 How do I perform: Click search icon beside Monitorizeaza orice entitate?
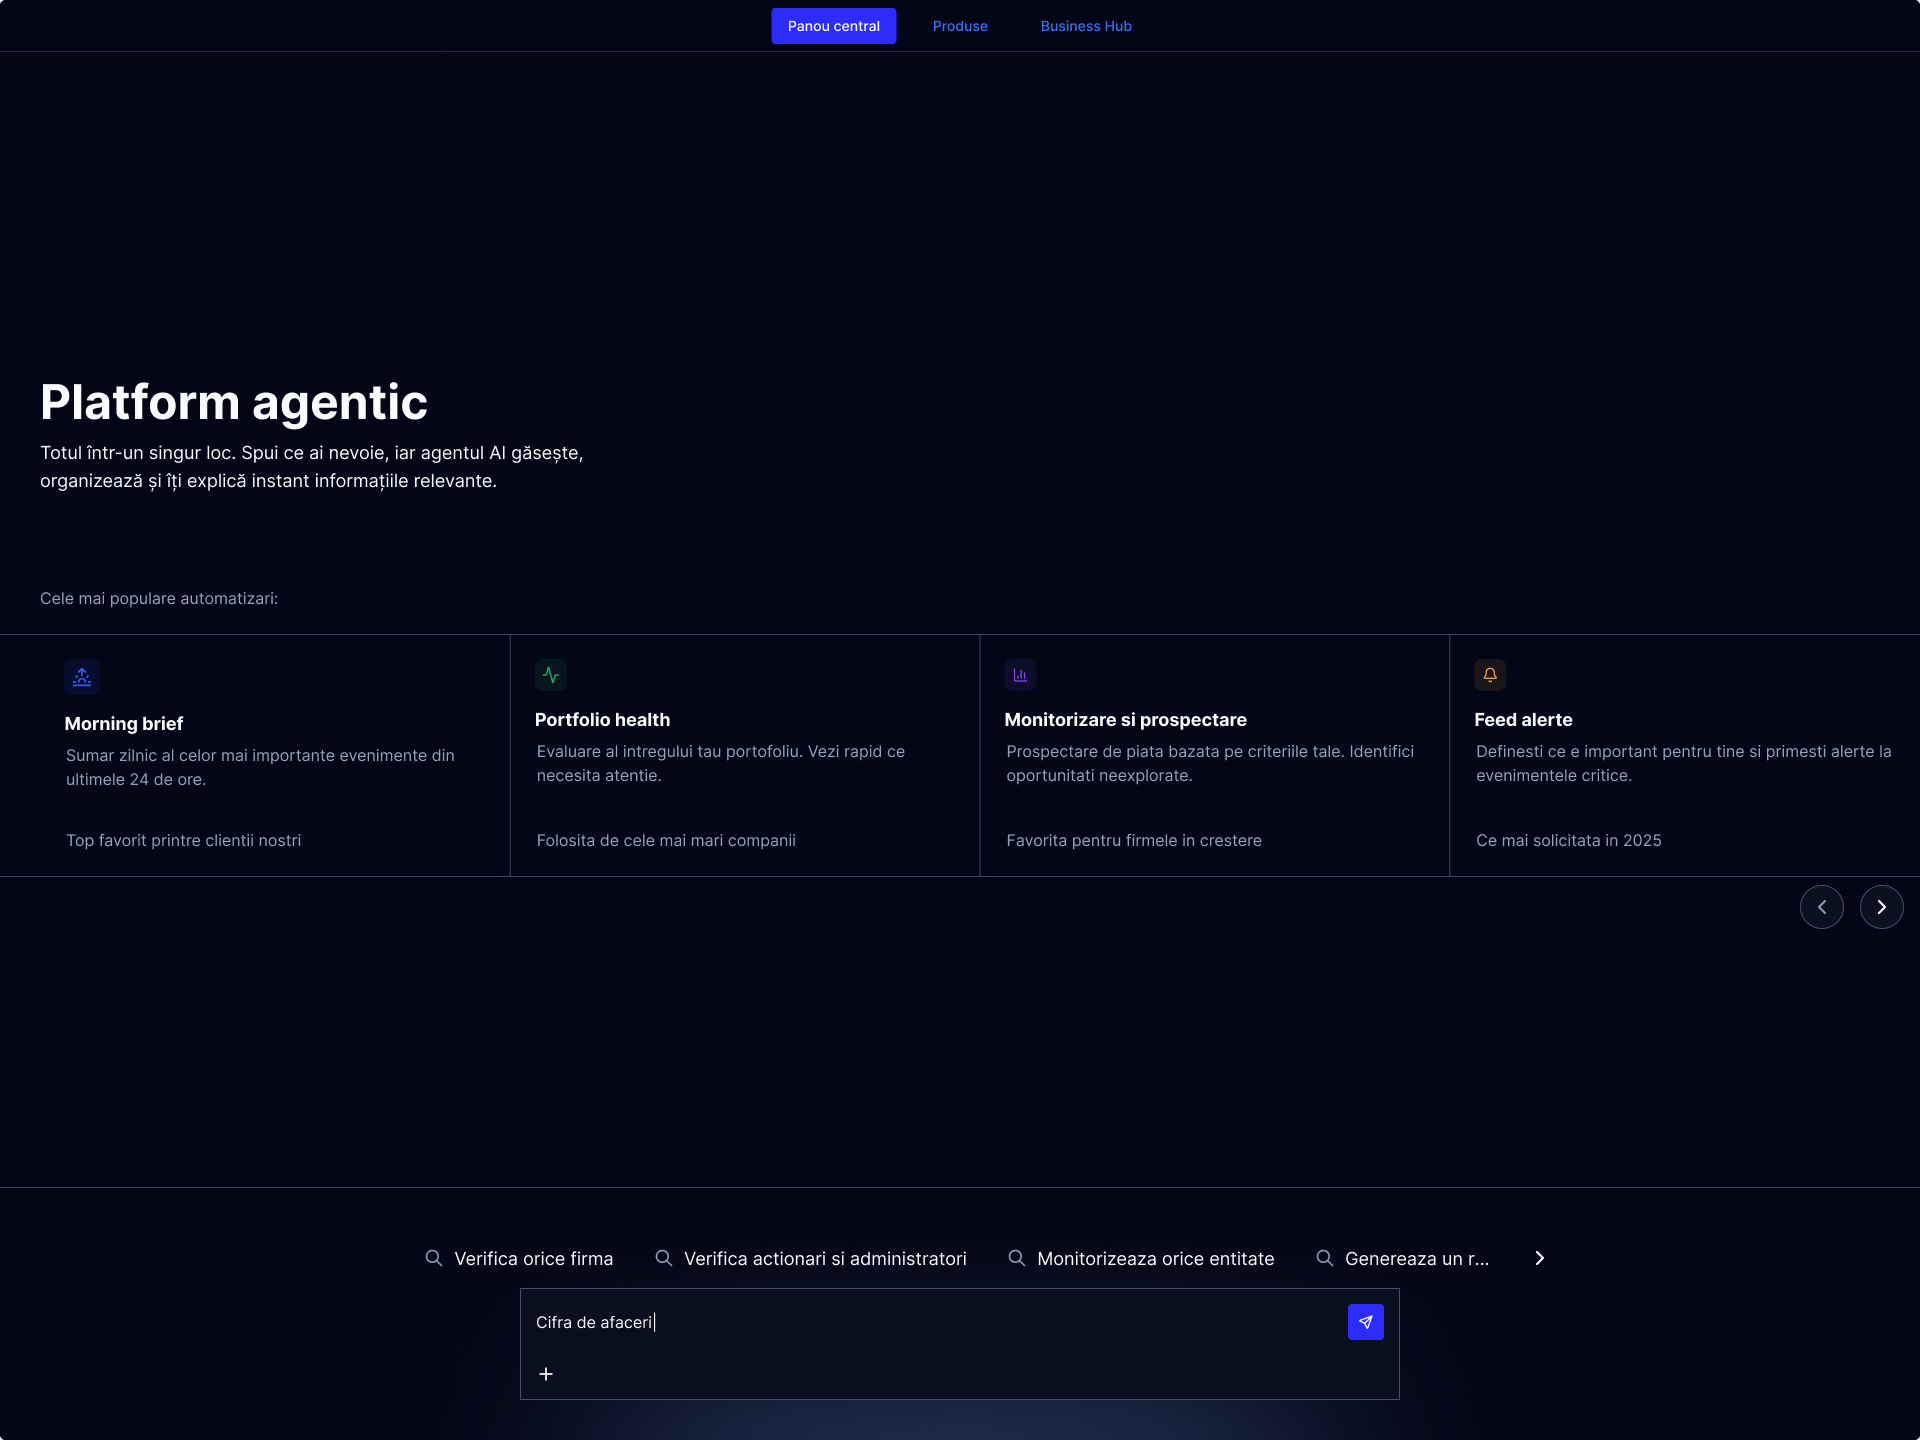tap(1017, 1258)
